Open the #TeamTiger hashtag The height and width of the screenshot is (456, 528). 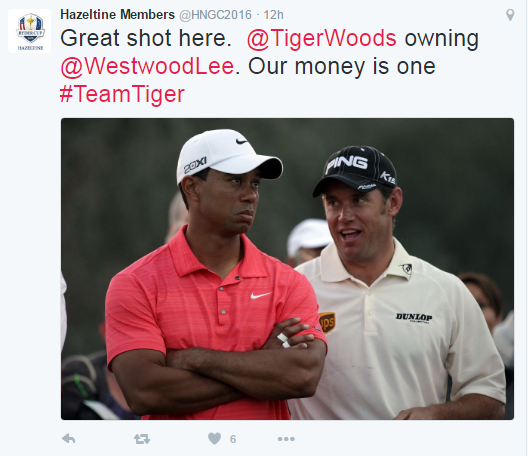[122, 94]
